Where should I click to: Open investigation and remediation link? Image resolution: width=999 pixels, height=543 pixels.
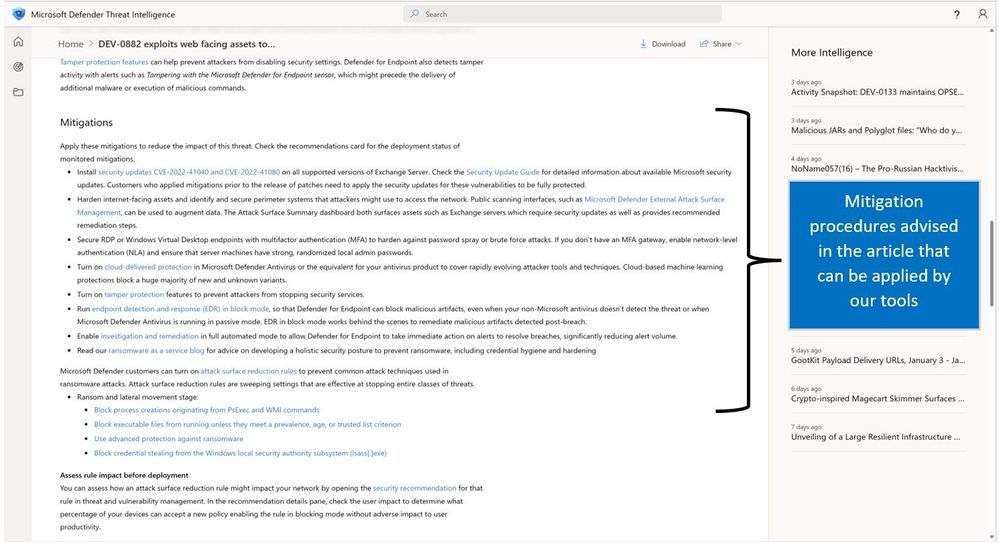tap(150, 336)
